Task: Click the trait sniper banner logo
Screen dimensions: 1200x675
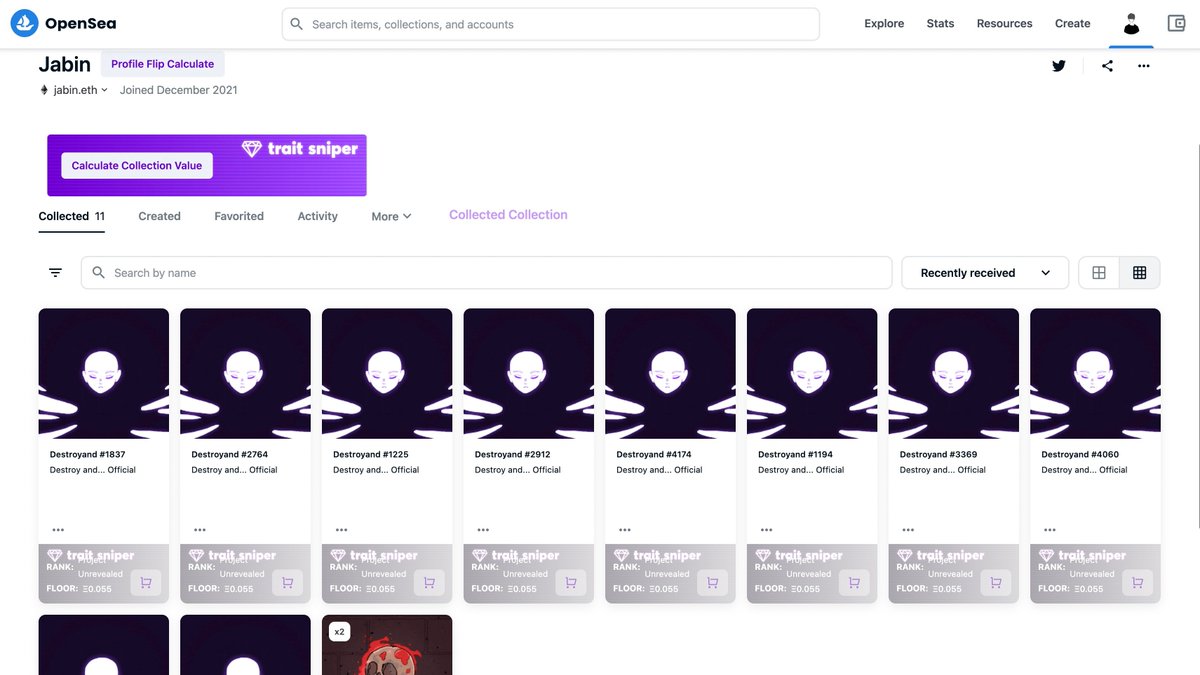Action: click(300, 149)
